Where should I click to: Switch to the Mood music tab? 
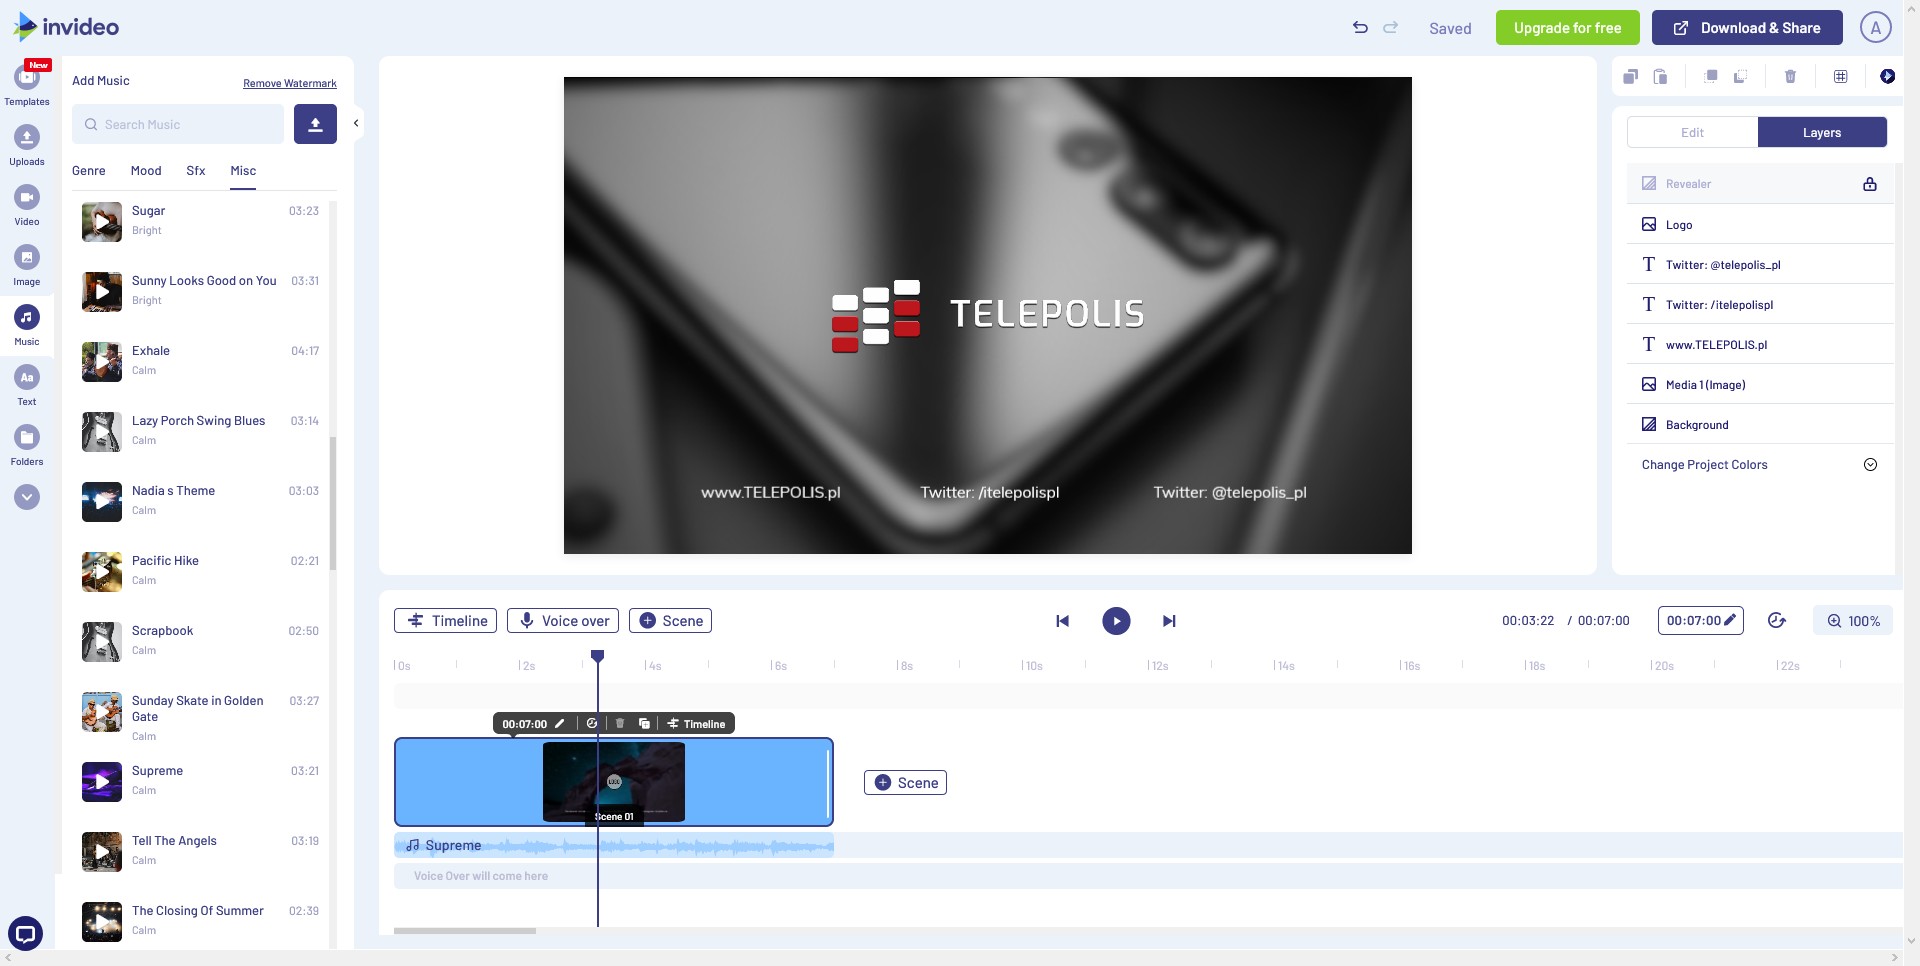(x=146, y=171)
